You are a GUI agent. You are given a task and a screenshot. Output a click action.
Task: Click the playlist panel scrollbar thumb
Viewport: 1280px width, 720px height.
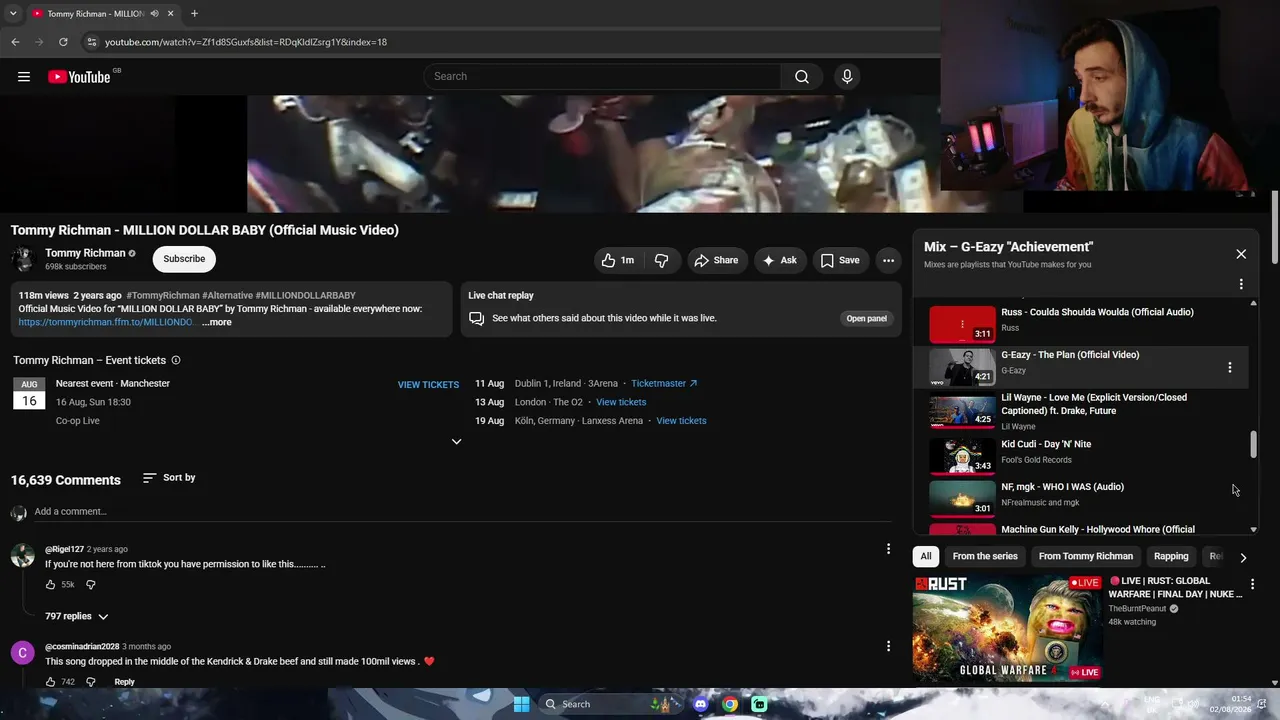coord(1254,445)
